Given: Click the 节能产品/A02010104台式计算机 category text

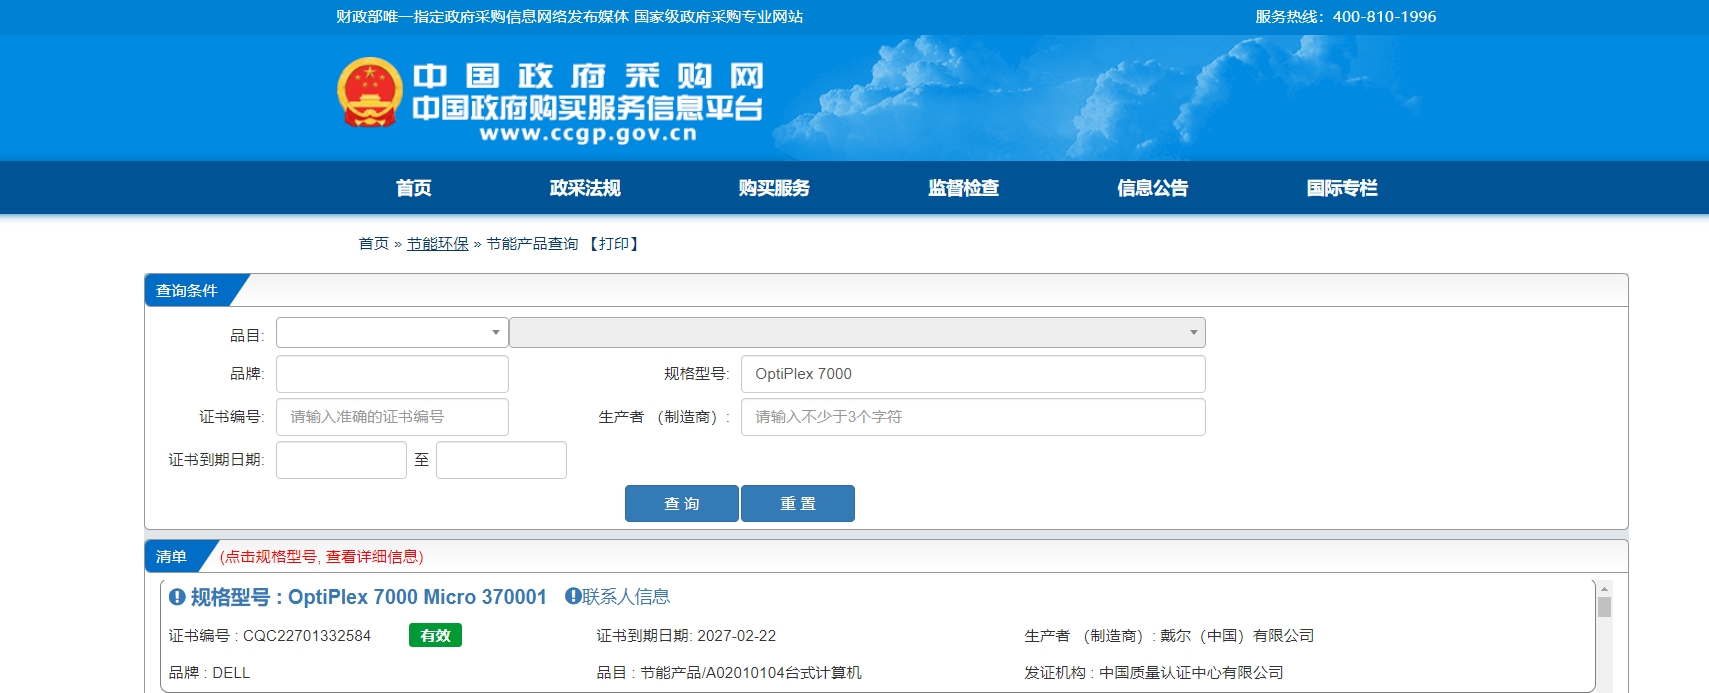Looking at the screenshot, I should coord(751,673).
